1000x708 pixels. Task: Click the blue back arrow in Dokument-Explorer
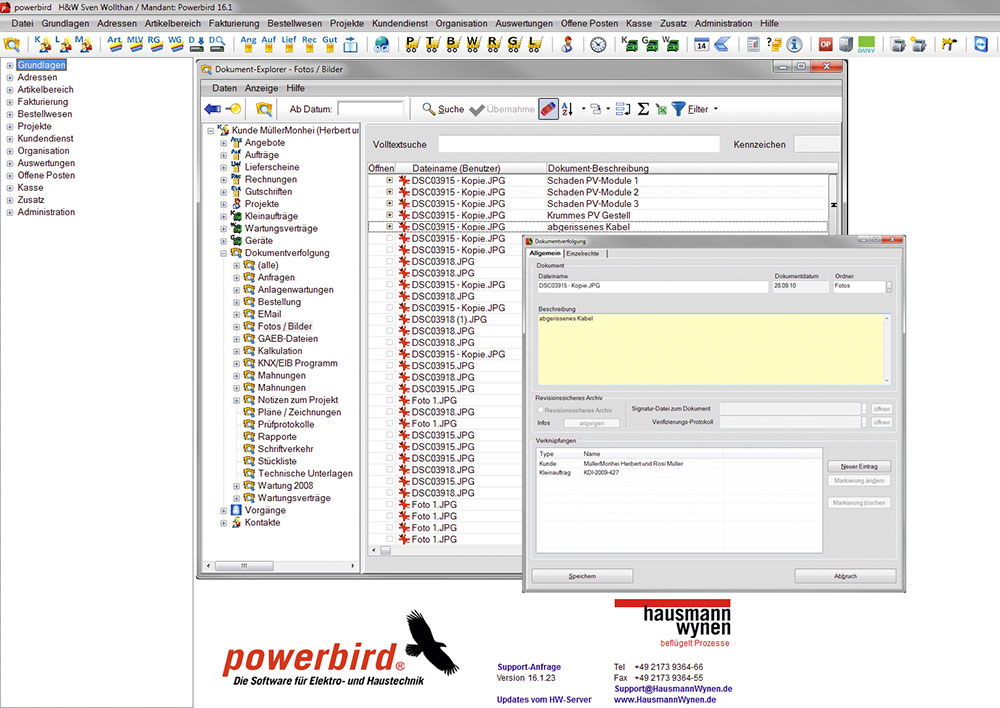coord(212,109)
